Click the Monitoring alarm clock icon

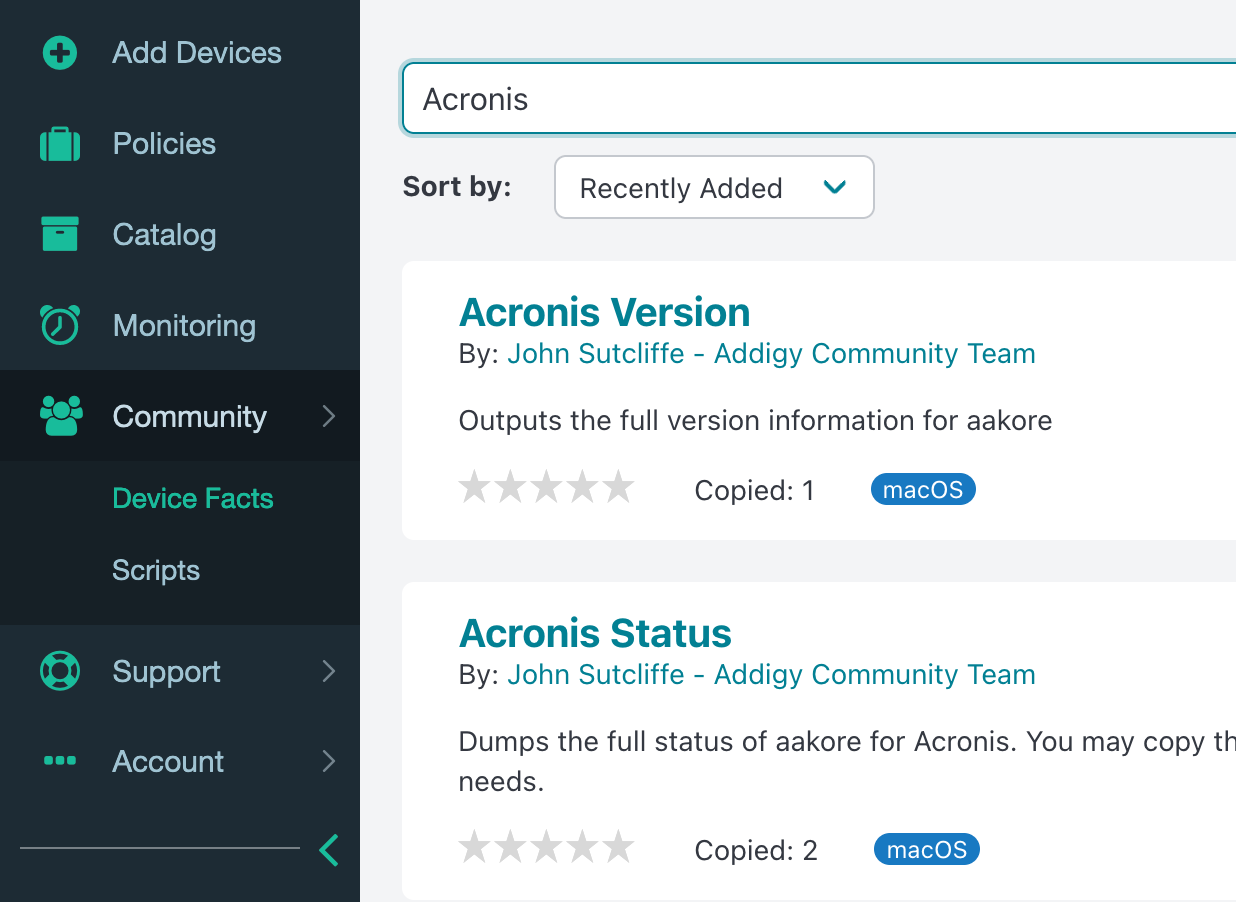(60, 325)
